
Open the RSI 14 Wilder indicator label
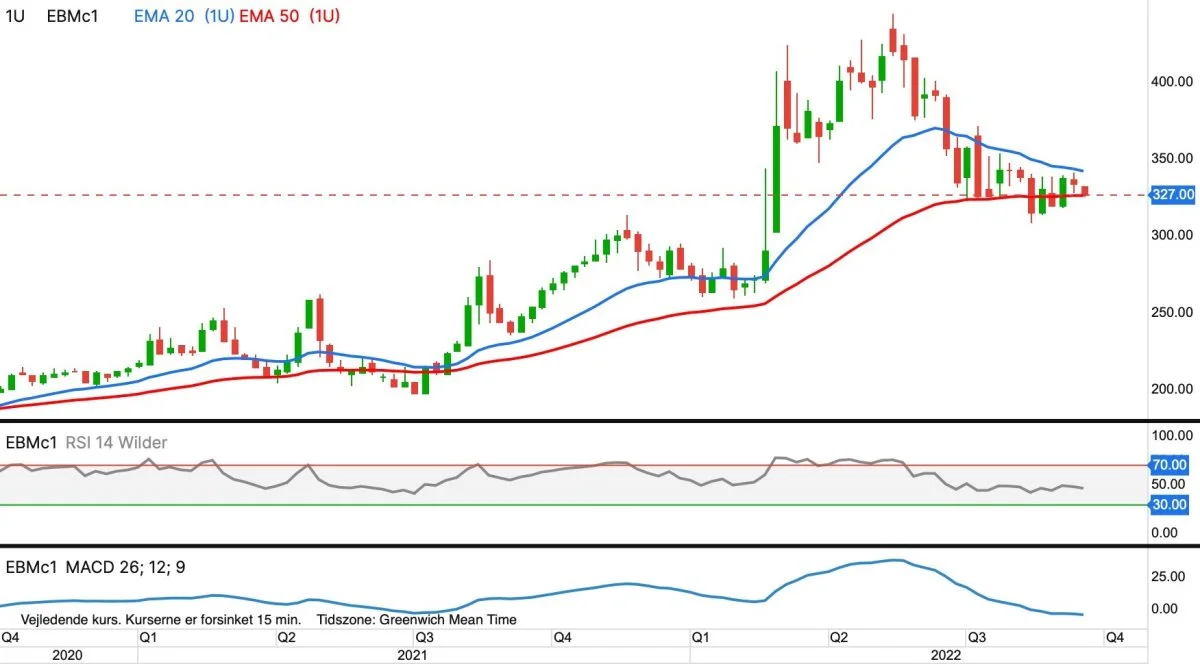[116, 442]
